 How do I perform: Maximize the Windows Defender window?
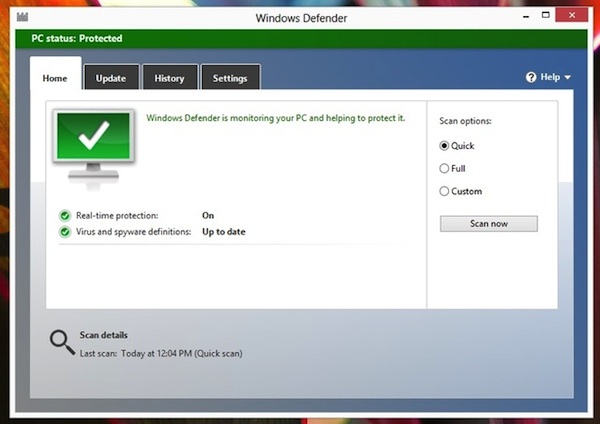[x=546, y=15]
